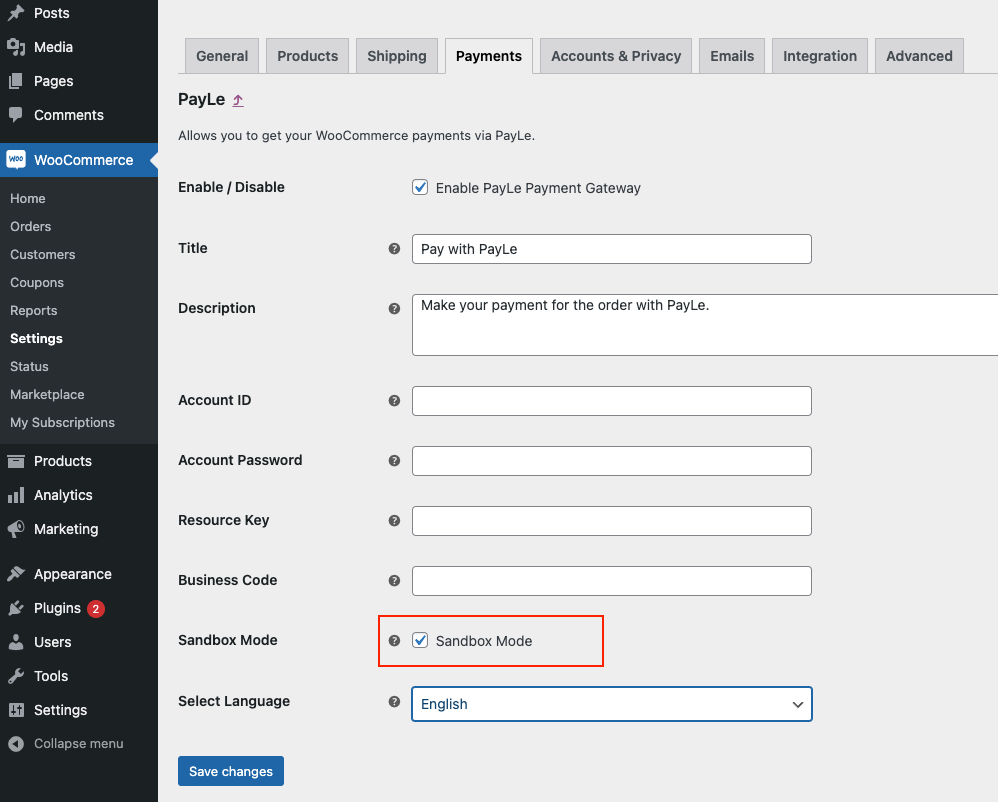Click into the Business Code field

coord(612,580)
